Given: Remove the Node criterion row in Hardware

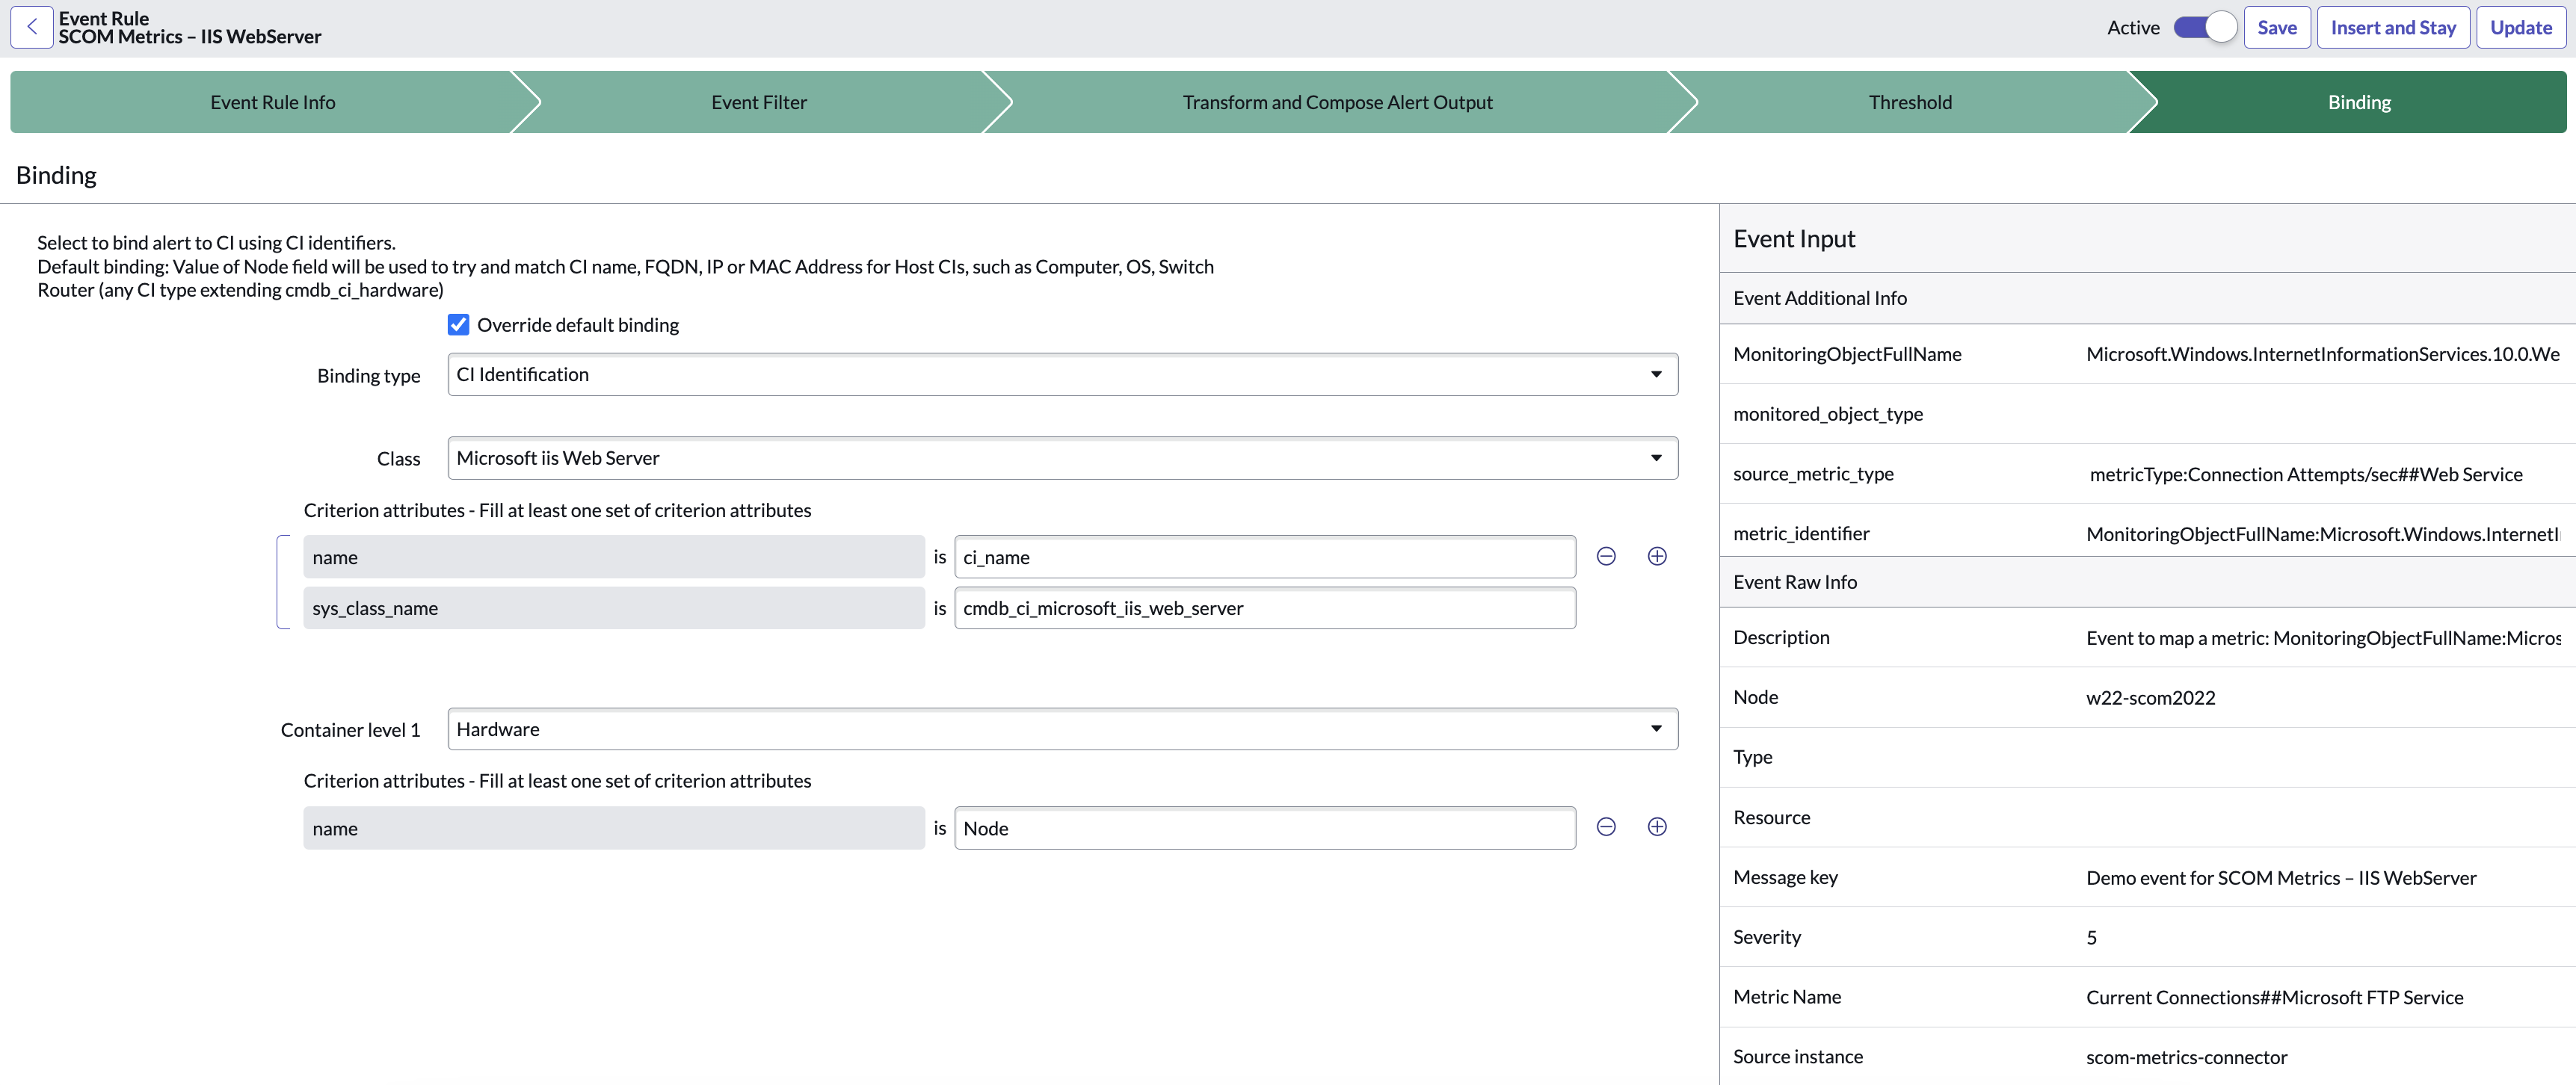Looking at the screenshot, I should point(1606,827).
